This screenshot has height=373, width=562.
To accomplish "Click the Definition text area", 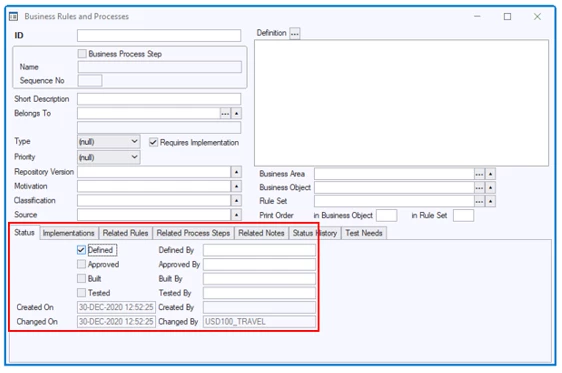I will tap(401, 103).
